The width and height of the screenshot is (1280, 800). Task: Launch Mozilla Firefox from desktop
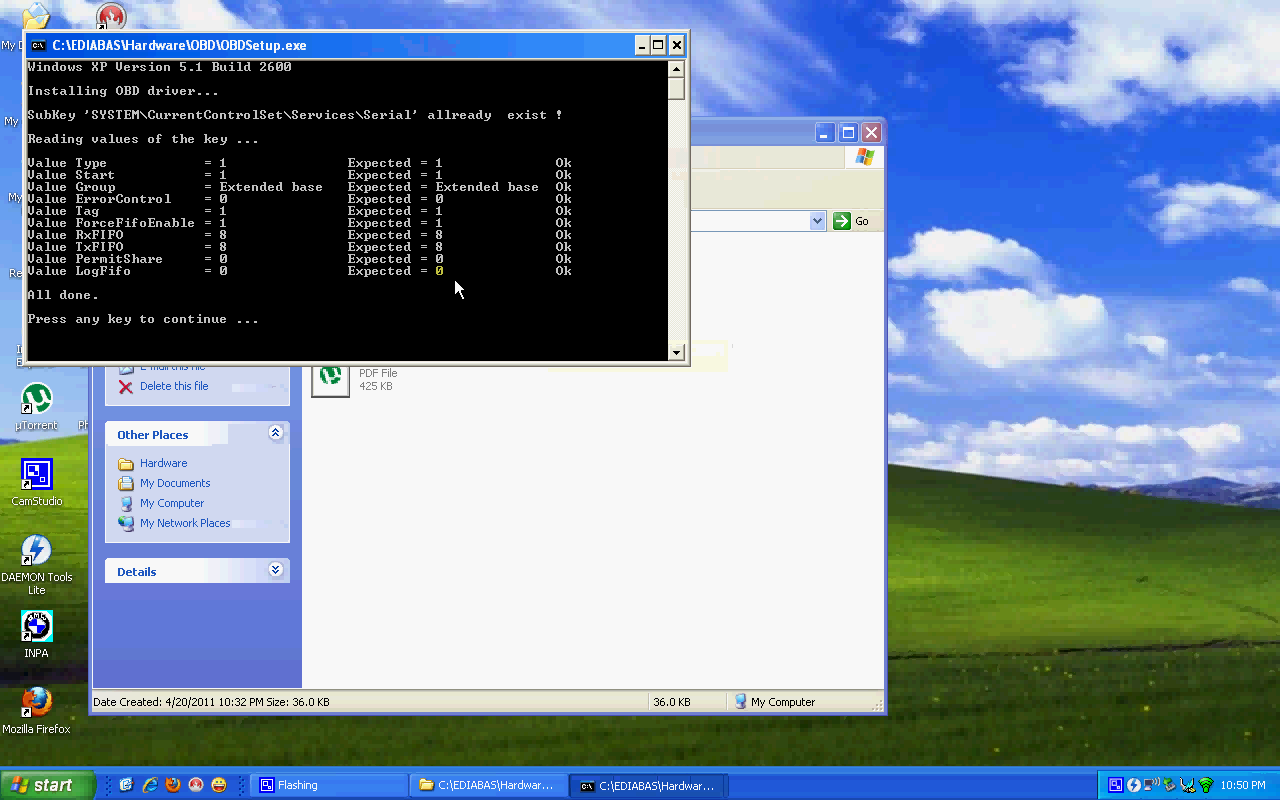click(x=36, y=703)
